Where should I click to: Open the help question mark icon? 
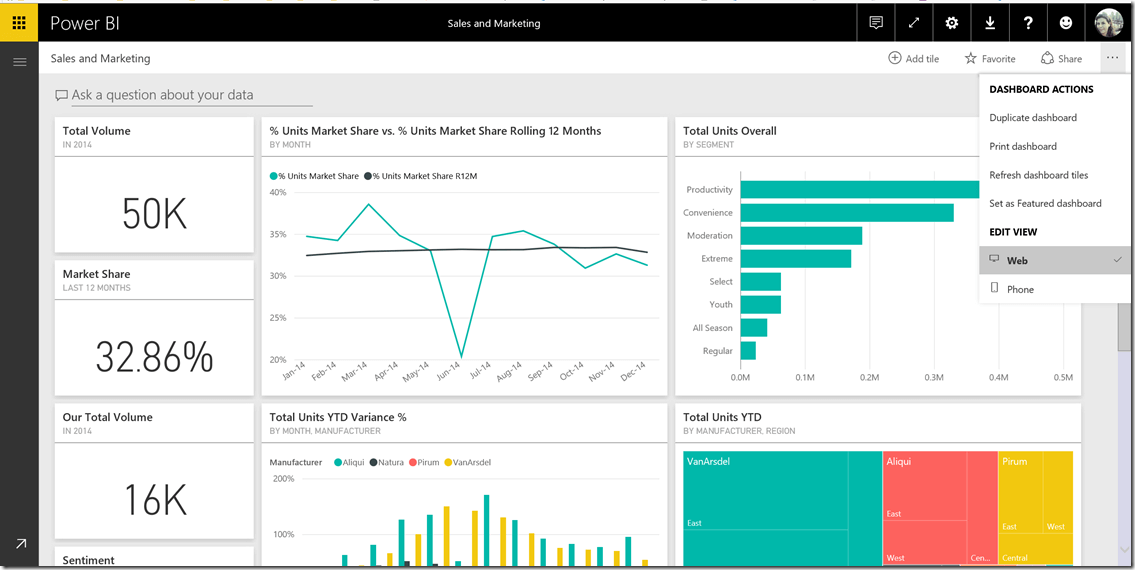point(1028,22)
